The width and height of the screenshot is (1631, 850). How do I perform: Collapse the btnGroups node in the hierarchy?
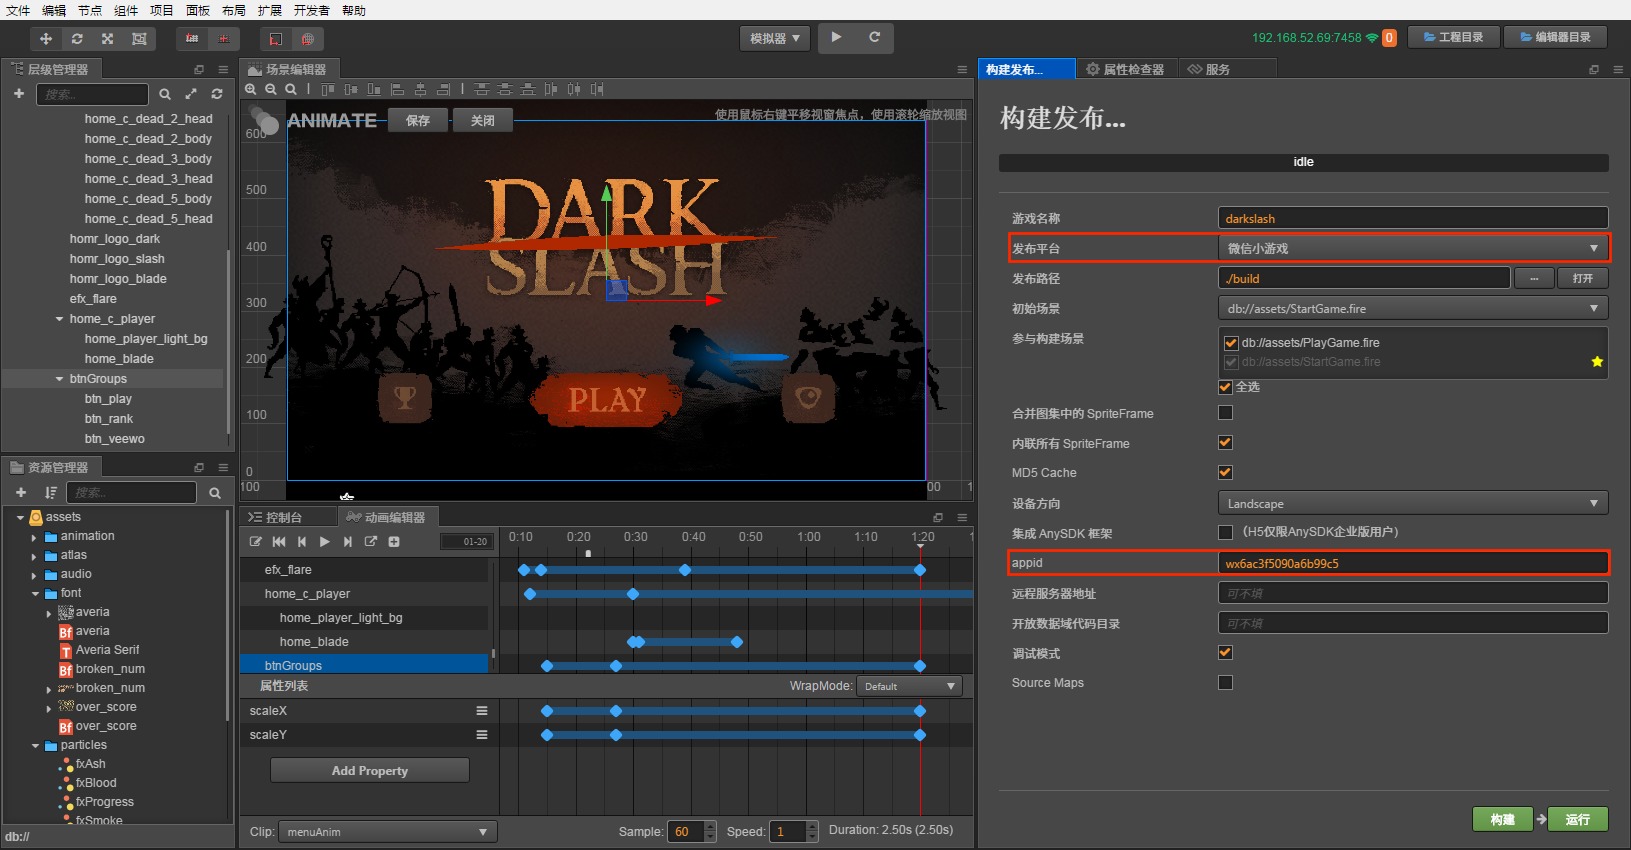pos(60,380)
